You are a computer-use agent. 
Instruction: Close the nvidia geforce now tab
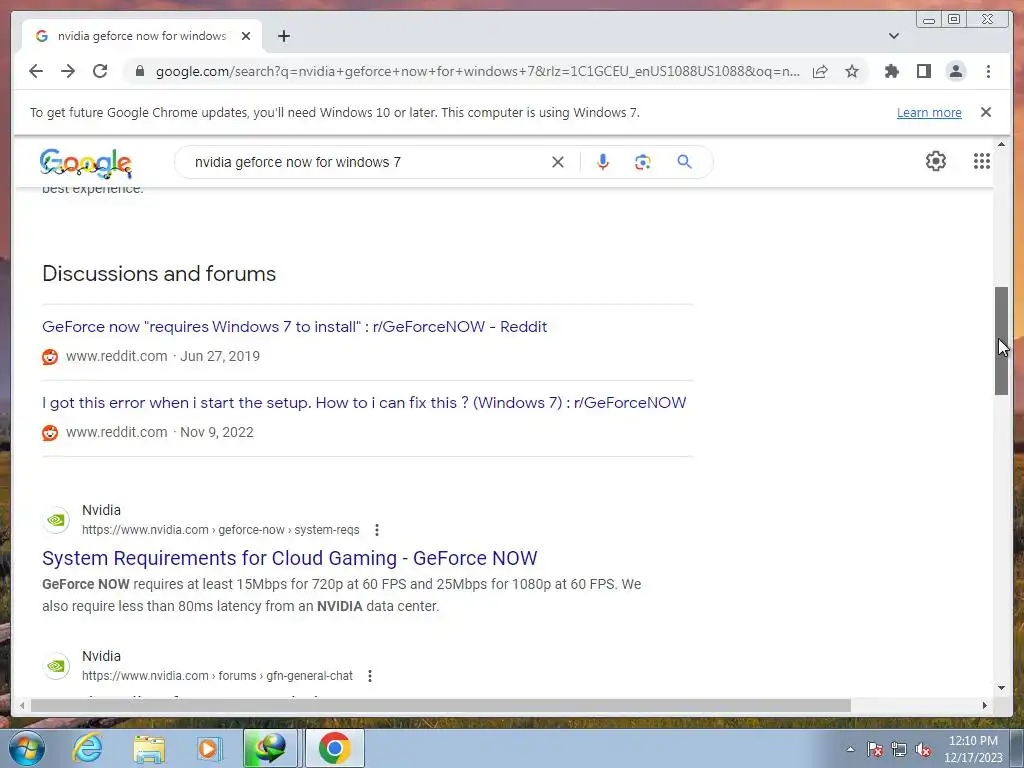pos(246,36)
